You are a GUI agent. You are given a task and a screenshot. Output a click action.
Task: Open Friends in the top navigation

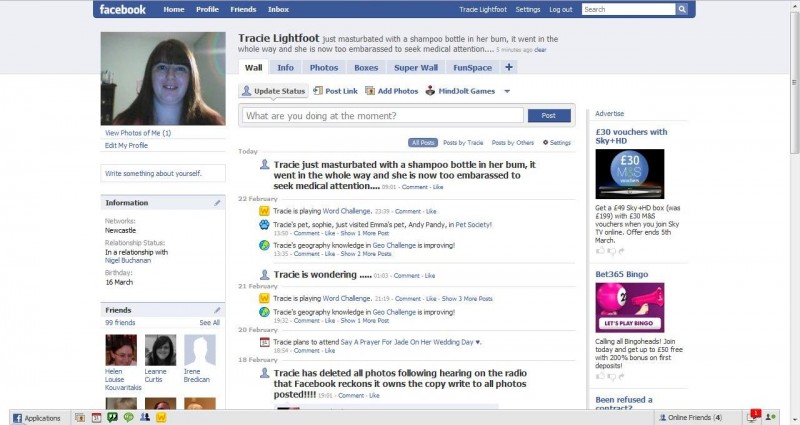pos(243,9)
